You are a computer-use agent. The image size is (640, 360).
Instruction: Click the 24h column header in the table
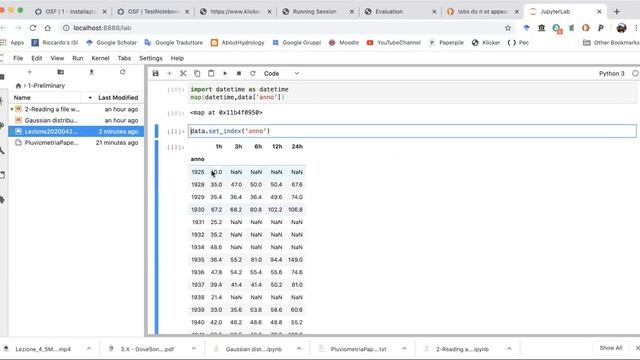click(x=297, y=147)
